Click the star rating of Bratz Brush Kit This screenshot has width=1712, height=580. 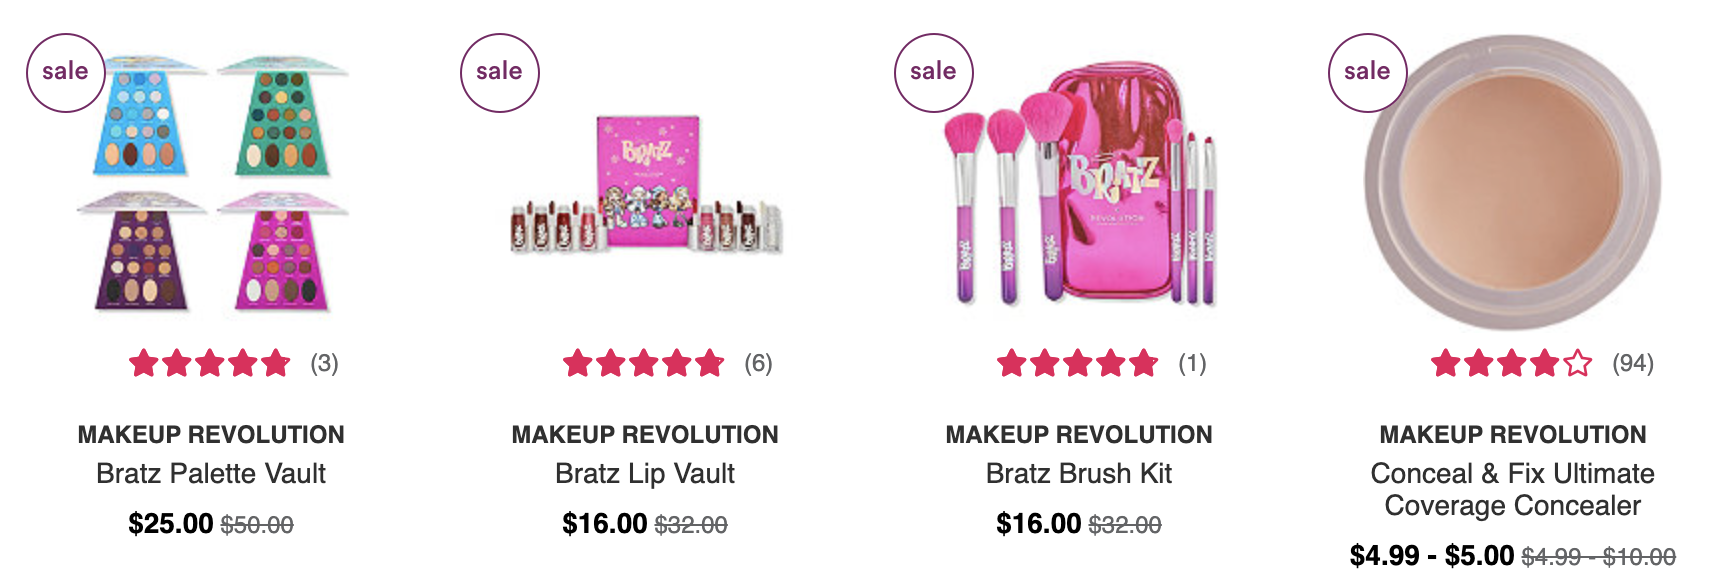1078,363
